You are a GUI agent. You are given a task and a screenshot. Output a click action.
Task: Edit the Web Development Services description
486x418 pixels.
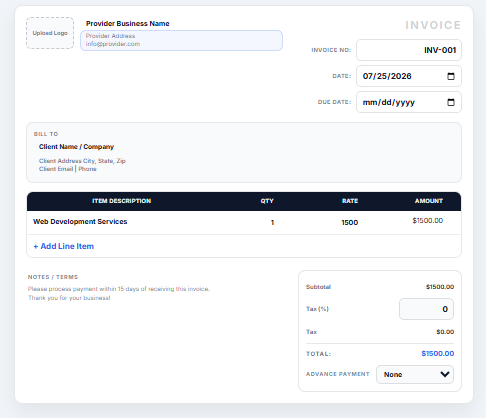point(80,222)
